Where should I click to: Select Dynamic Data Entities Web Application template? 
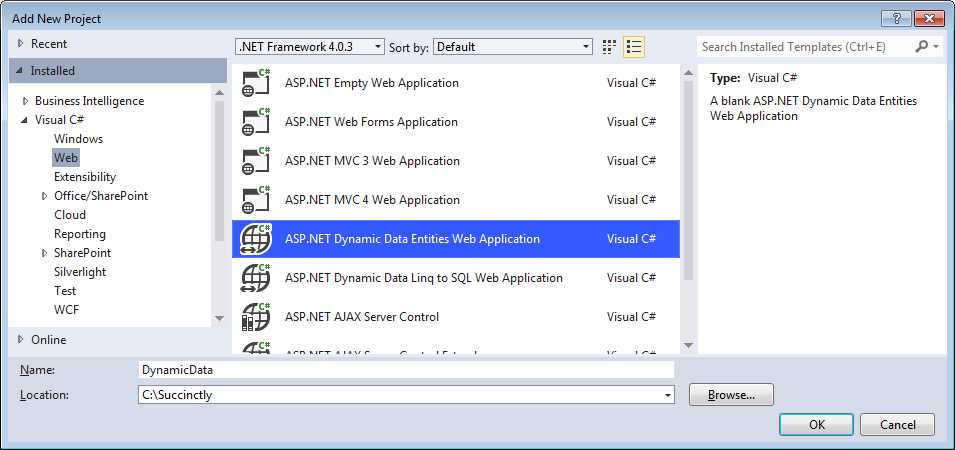tap(456, 239)
